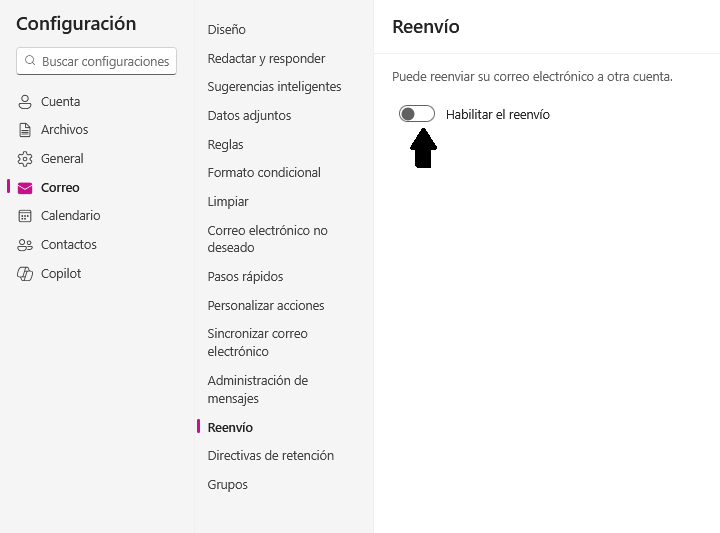Viewport: 720px width, 533px height.
Task: Open the Reglas section
Action: 225,145
